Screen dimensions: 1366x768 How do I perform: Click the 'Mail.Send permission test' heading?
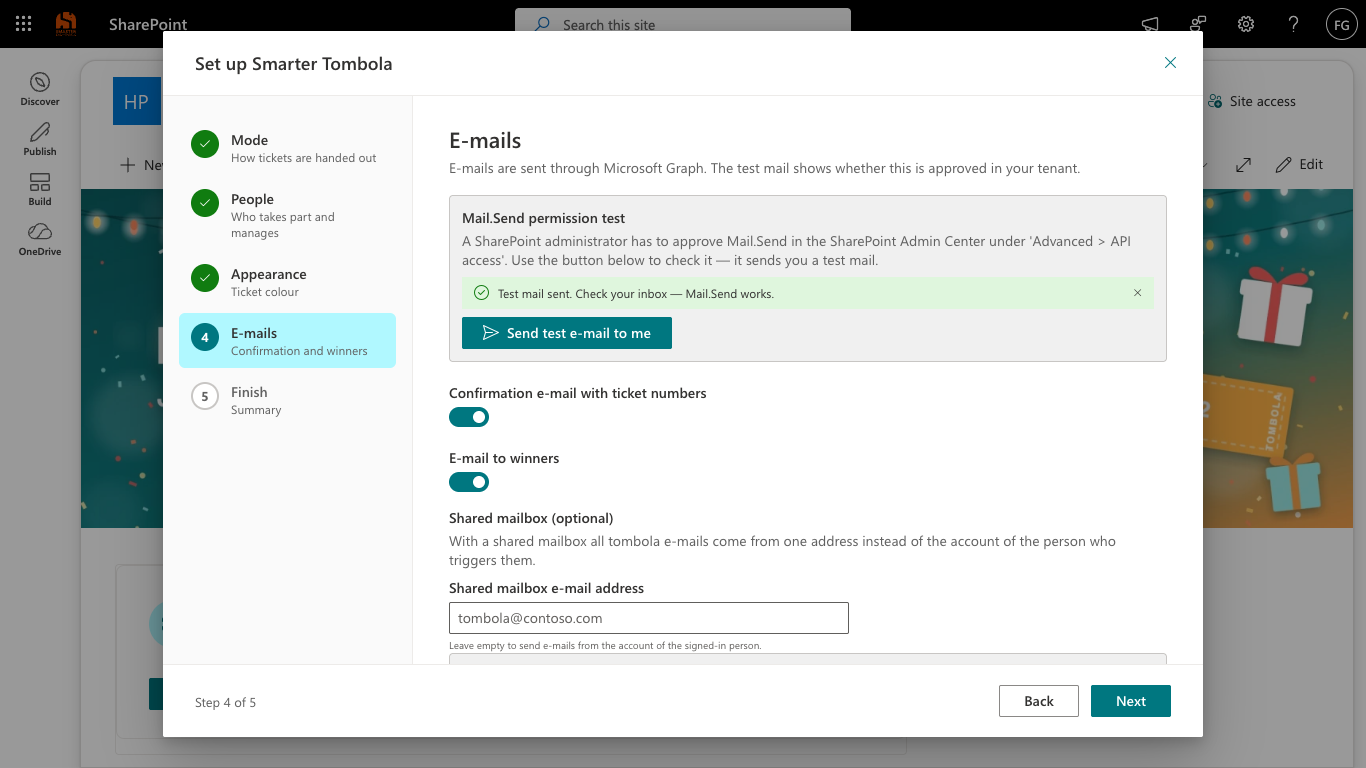(544, 218)
